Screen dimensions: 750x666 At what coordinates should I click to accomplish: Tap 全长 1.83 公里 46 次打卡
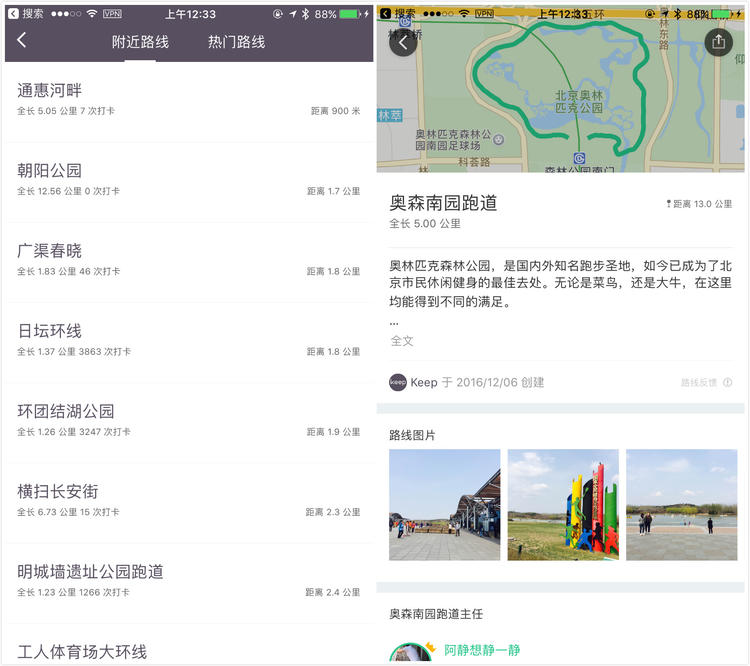[69, 271]
